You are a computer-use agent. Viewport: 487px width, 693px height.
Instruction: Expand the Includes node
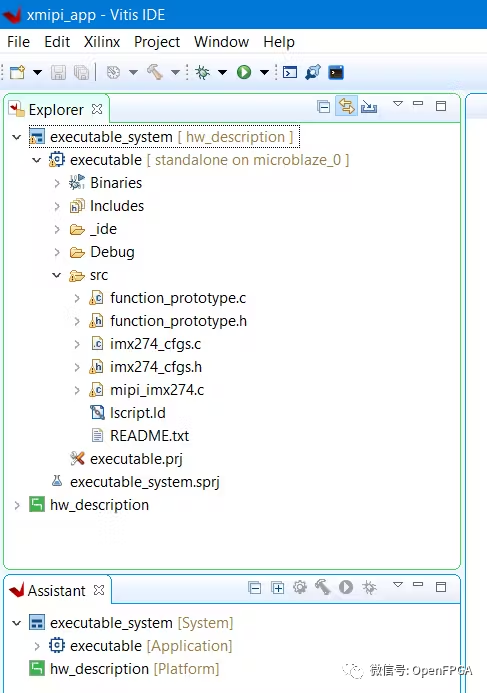[57, 206]
